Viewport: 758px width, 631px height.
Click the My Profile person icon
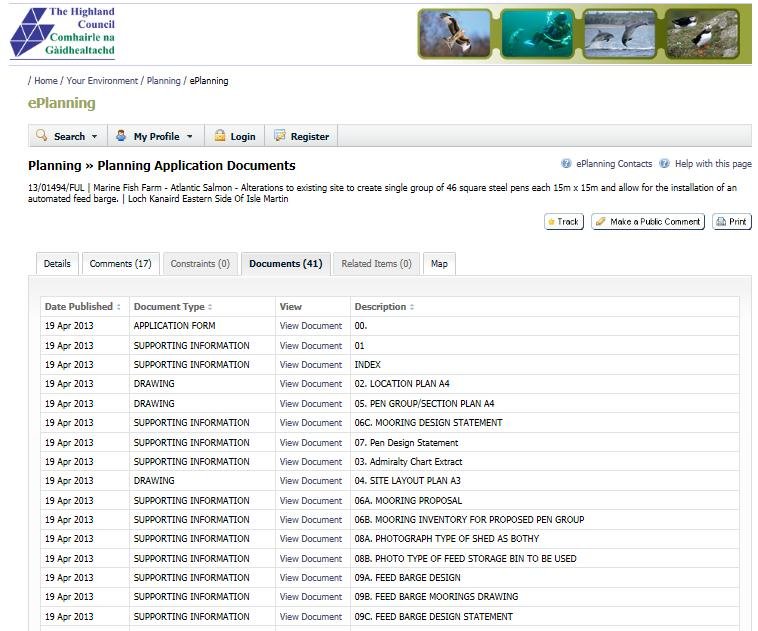click(121, 136)
